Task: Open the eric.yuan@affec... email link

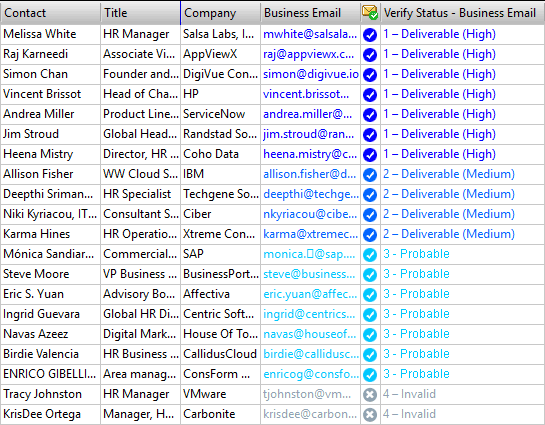Action: (x=310, y=294)
